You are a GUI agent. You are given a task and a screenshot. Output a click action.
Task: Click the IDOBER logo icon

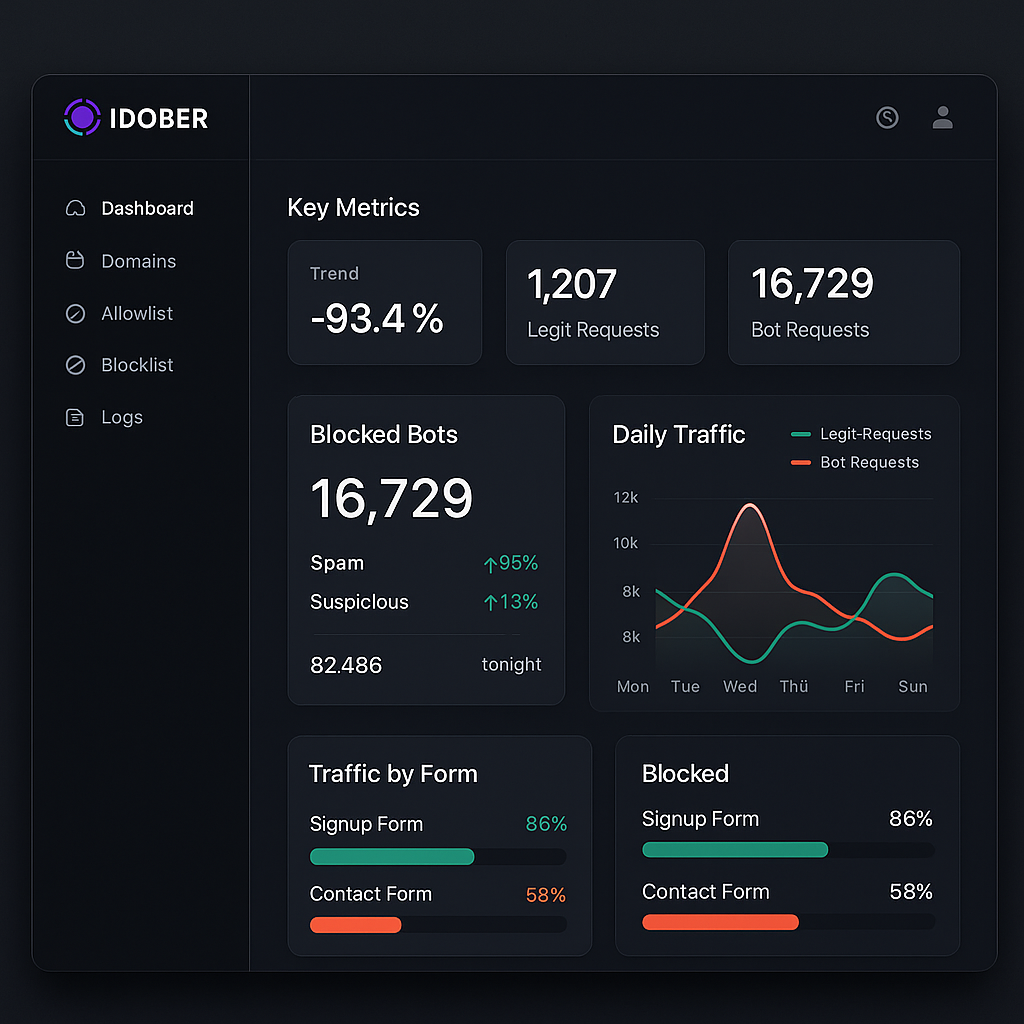[82, 118]
